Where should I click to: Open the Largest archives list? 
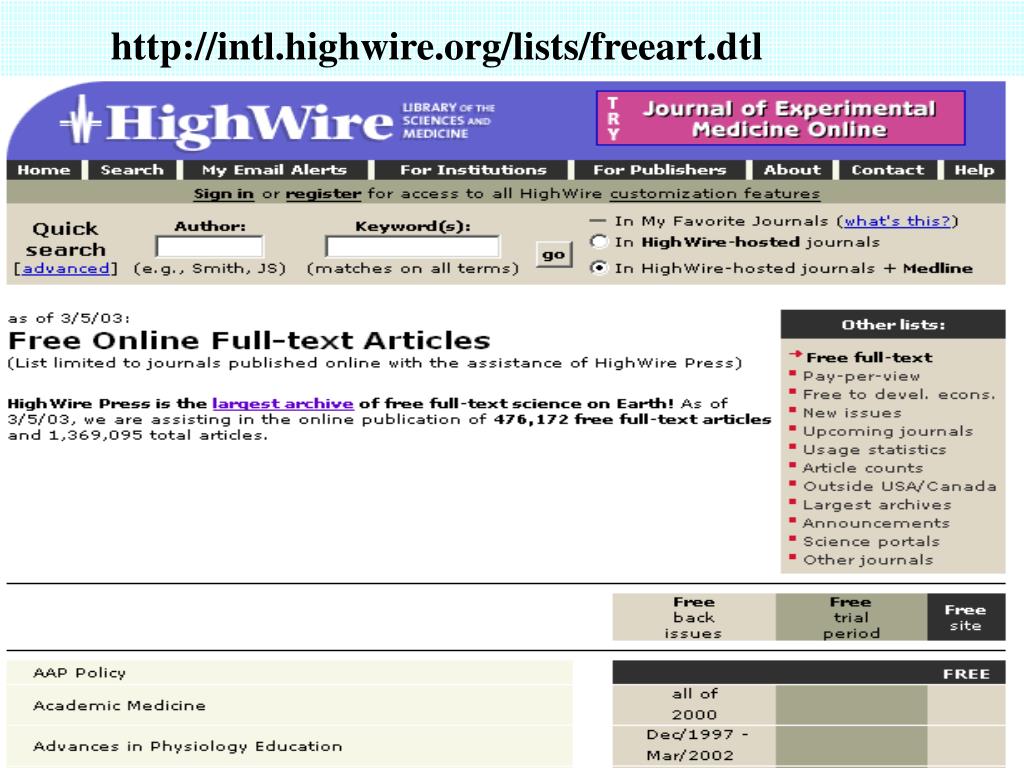click(x=876, y=505)
